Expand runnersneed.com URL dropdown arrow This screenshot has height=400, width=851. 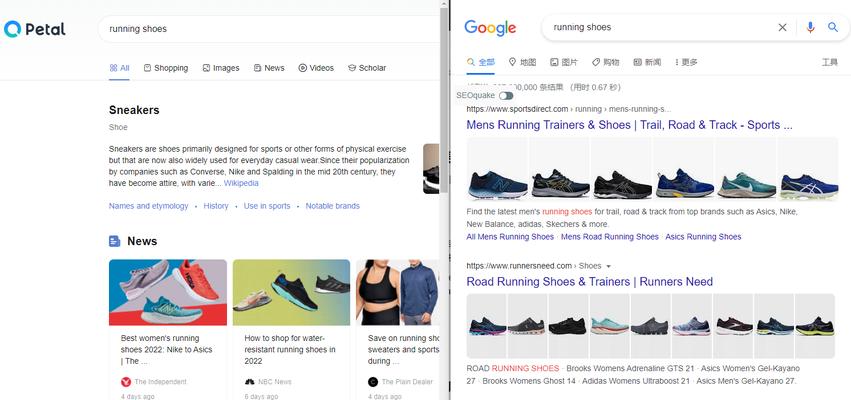coord(608,266)
